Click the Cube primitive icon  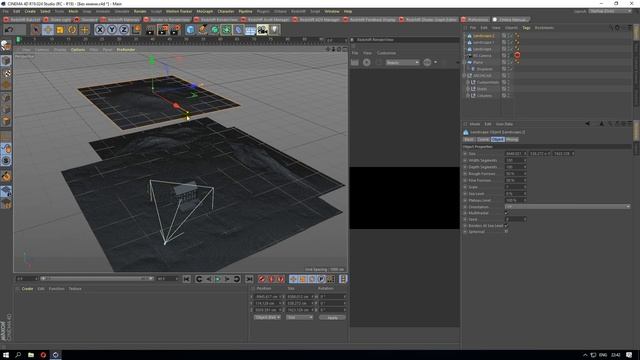[x=190, y=29]
